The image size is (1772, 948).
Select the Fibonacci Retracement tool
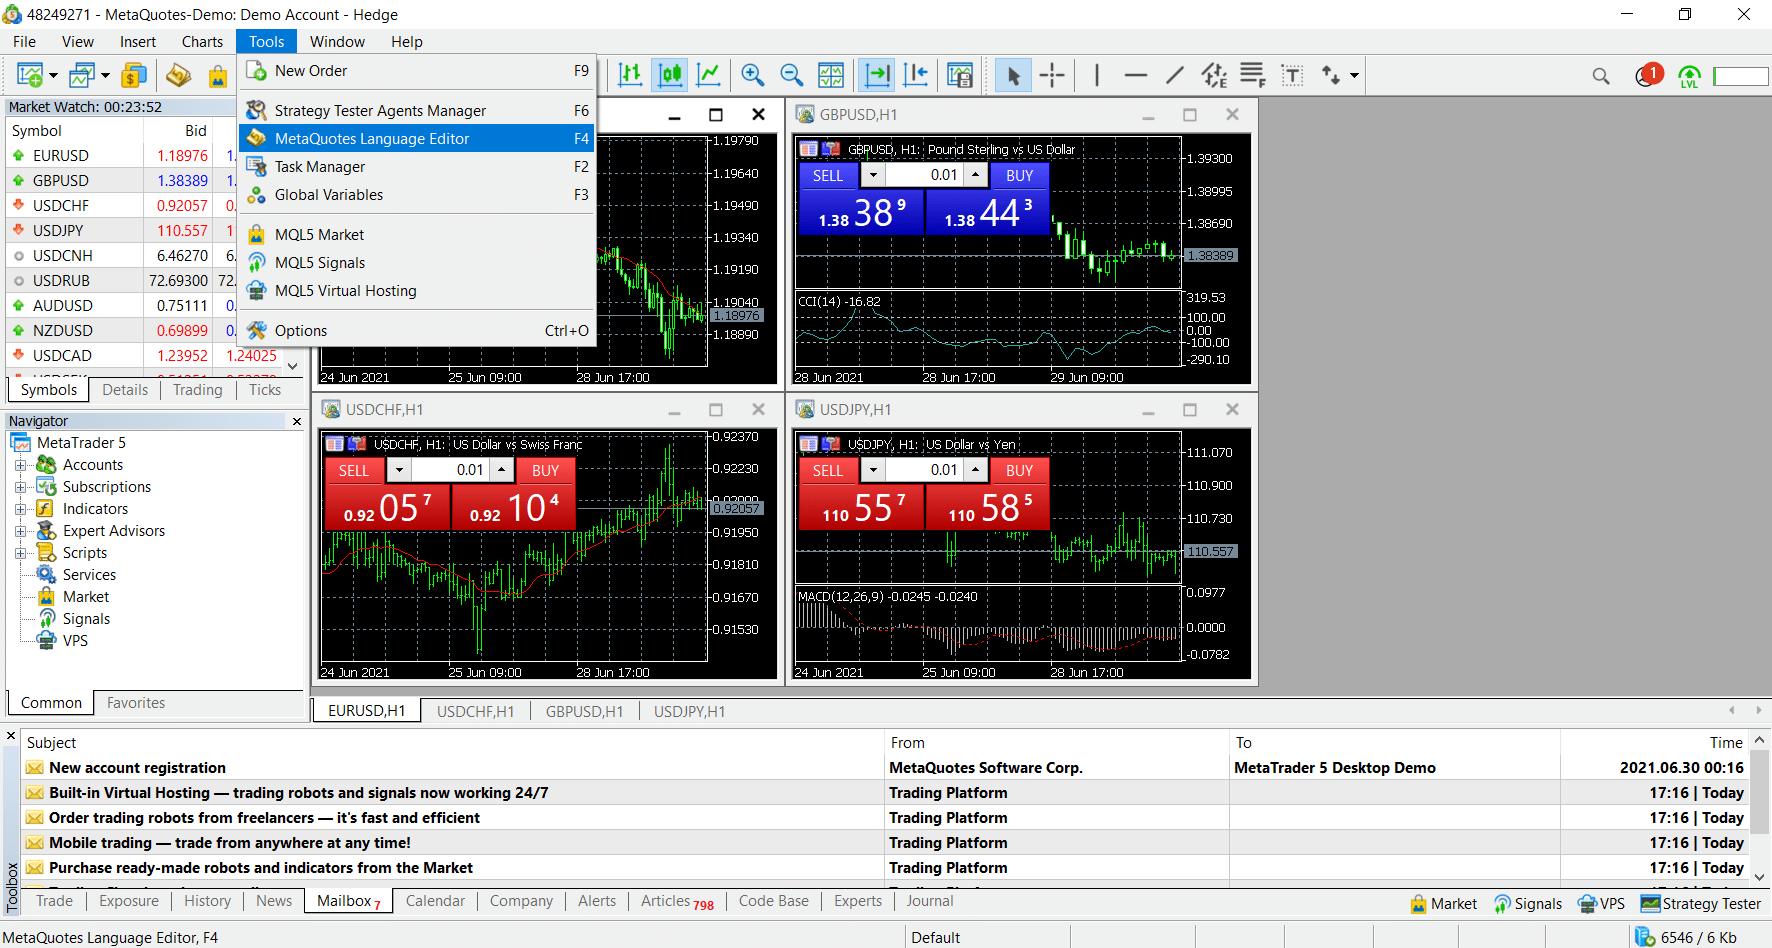pyautogui.click(x=1253, y=75)
